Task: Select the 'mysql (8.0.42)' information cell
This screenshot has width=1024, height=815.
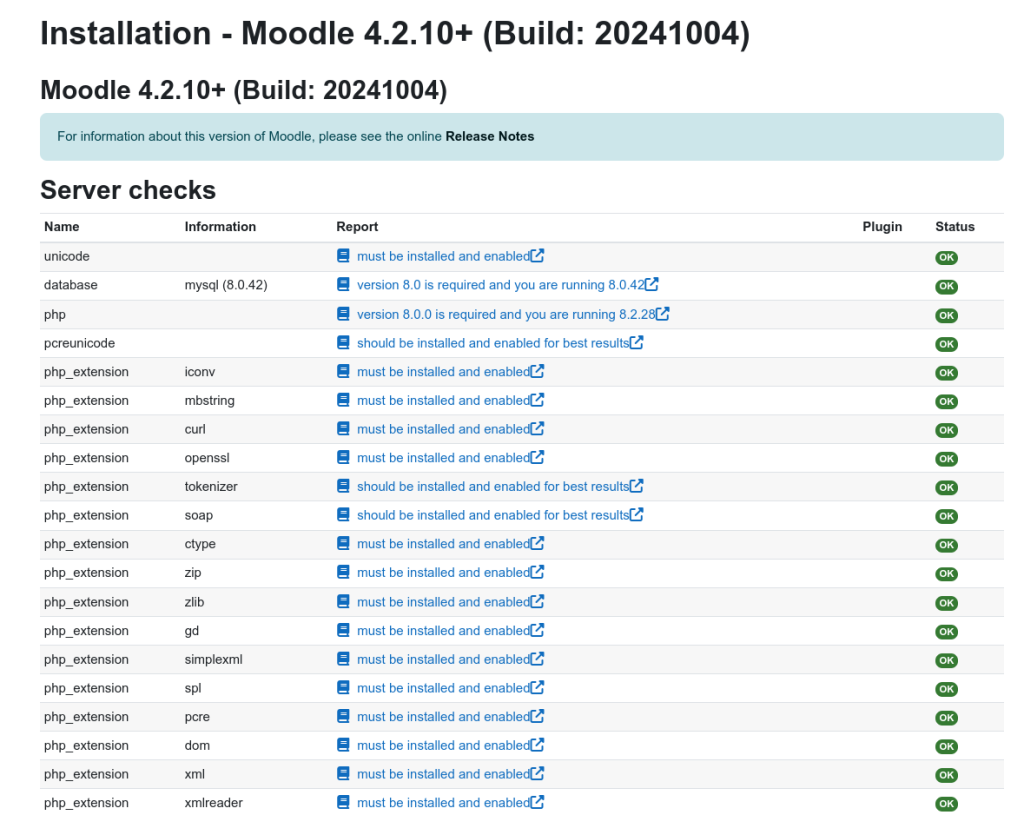Action: (226, 285)
